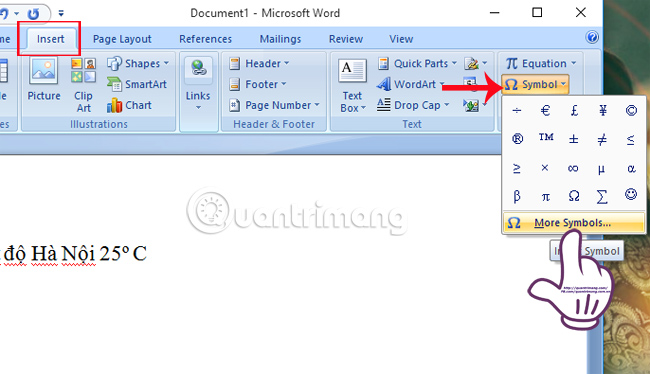Screen dimensions: 650x374
Task: Click the text "Hà Nội 25º C"
Action: click(x=90, y=253)
